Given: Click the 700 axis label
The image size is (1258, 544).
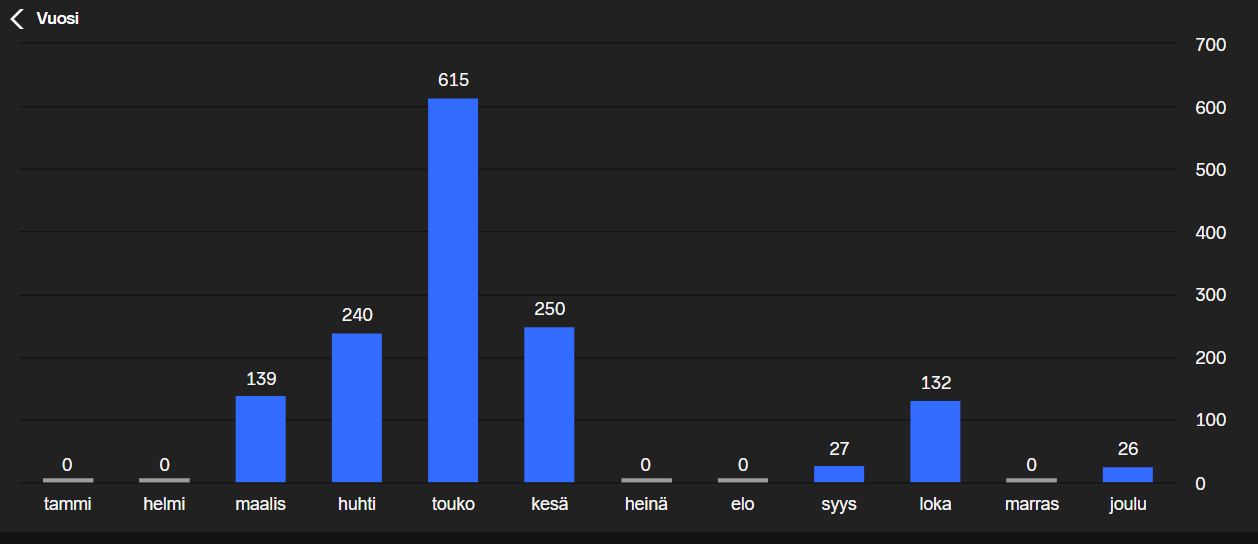Looking at the screenshot, I should point(1210,45).
